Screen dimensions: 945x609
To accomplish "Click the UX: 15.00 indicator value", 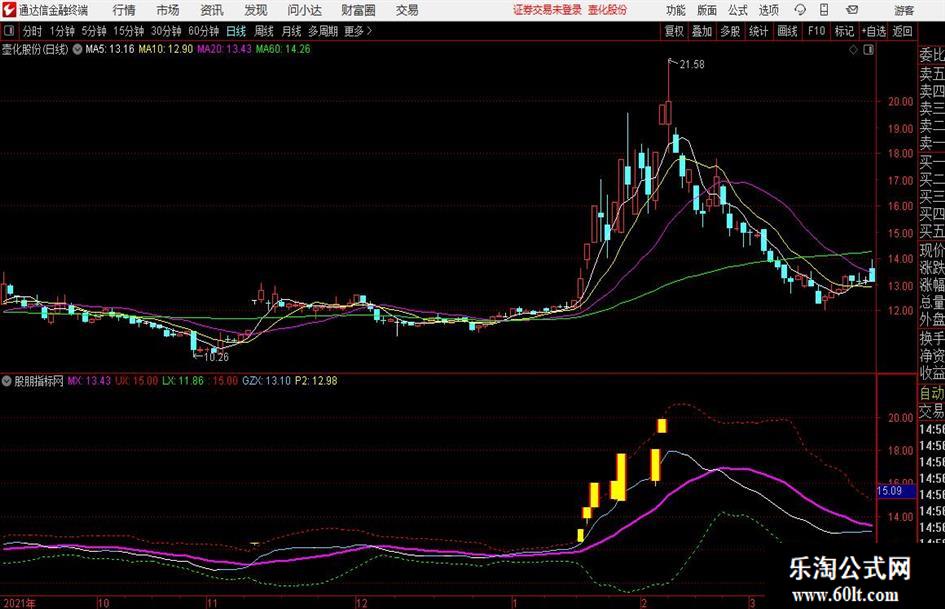I will point(136,381).
